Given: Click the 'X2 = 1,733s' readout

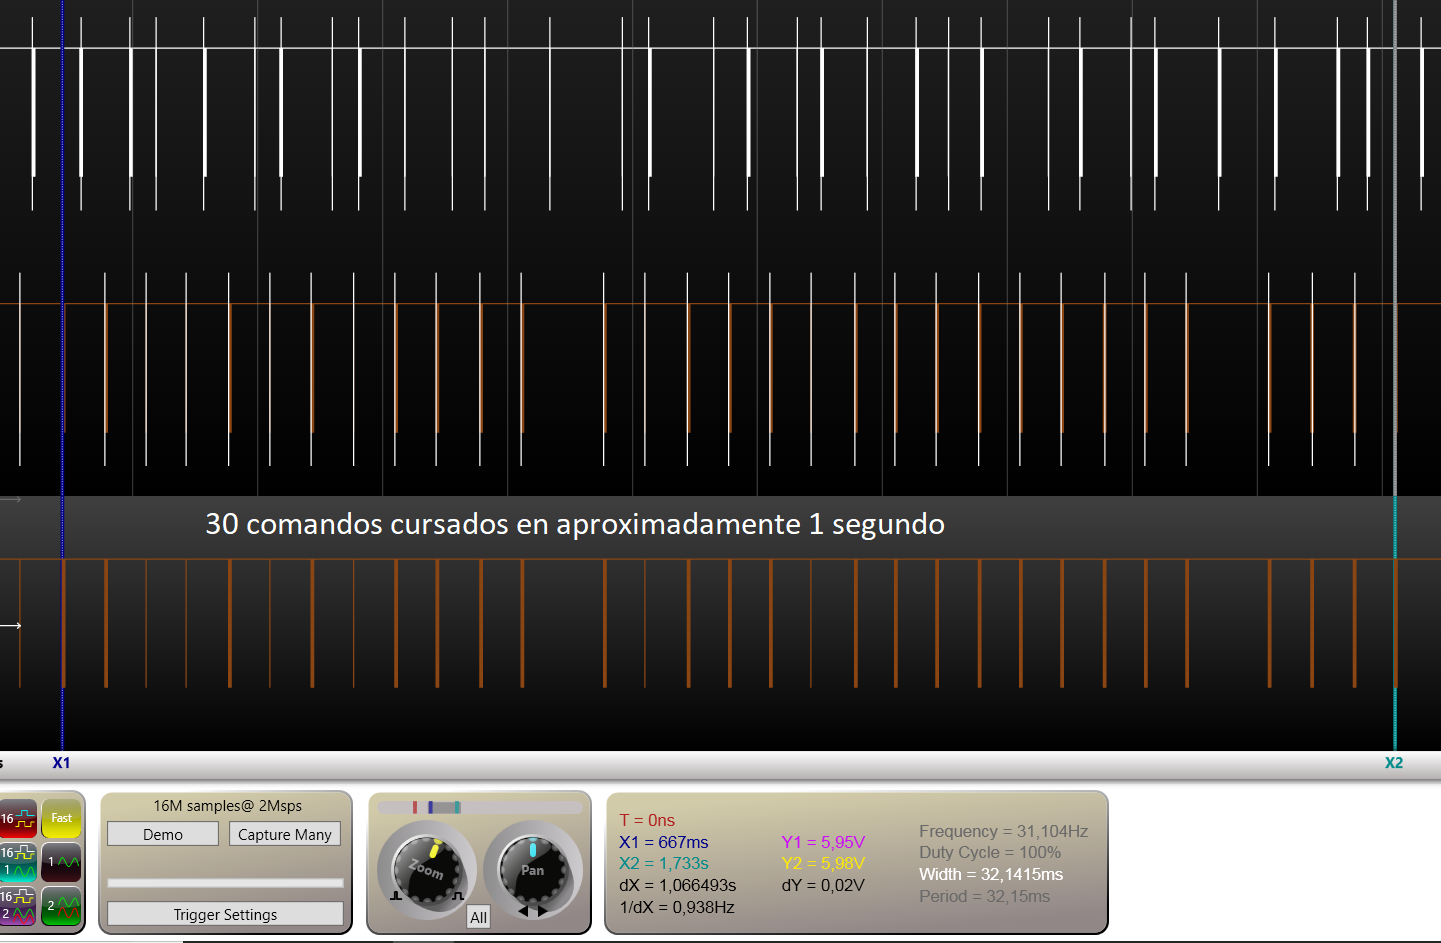Looking at the screenshot, I should point(664,863).
